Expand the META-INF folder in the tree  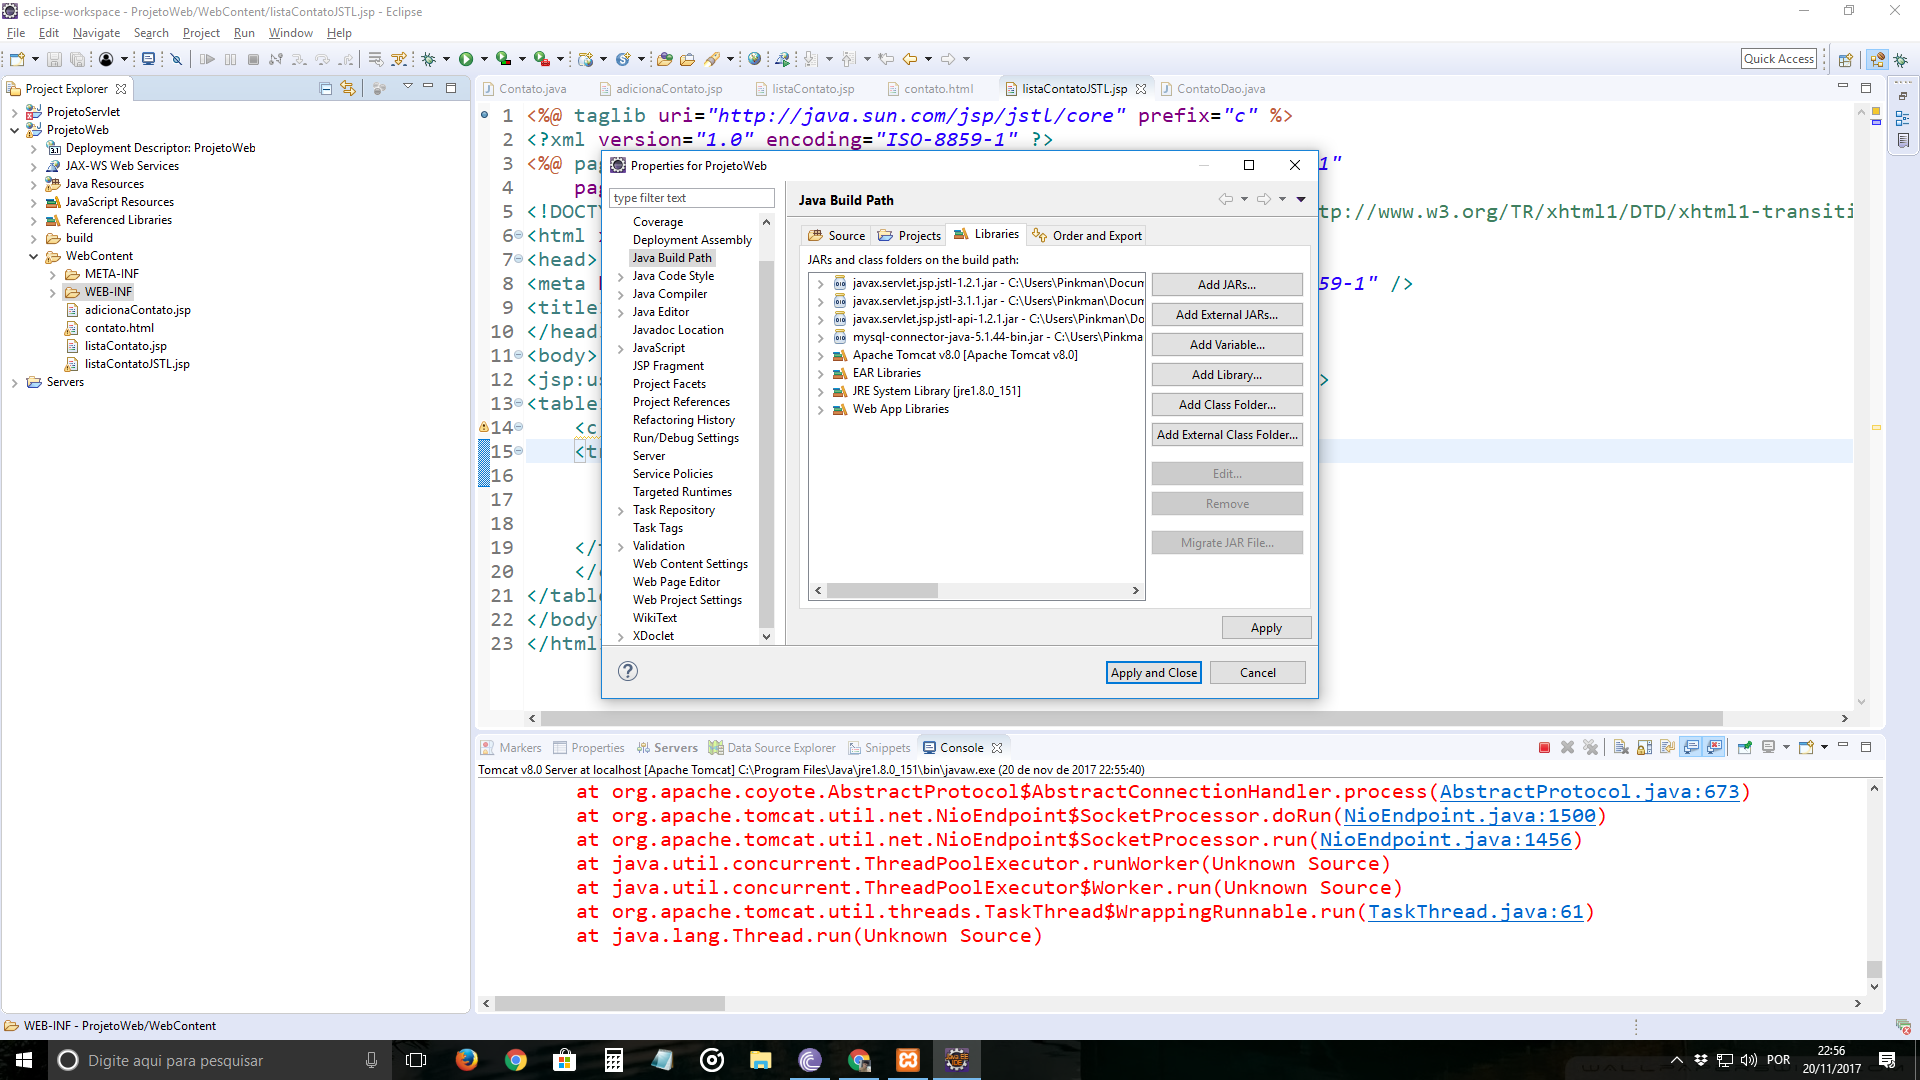[53, 274]
